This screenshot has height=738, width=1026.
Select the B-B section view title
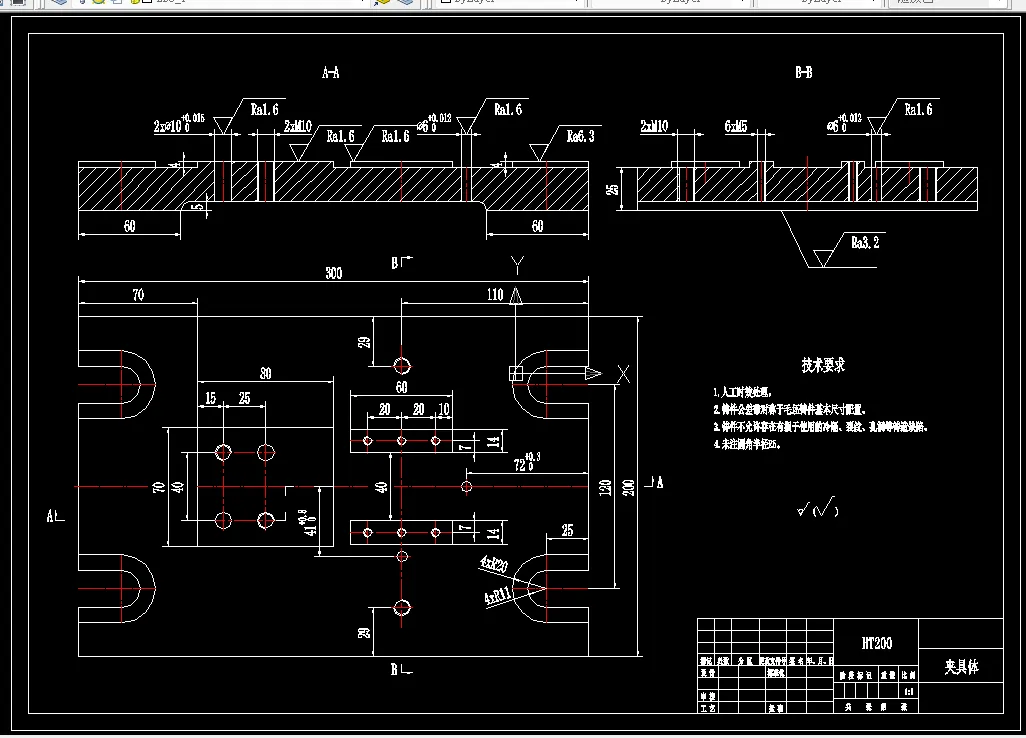(x=804, y=73)
